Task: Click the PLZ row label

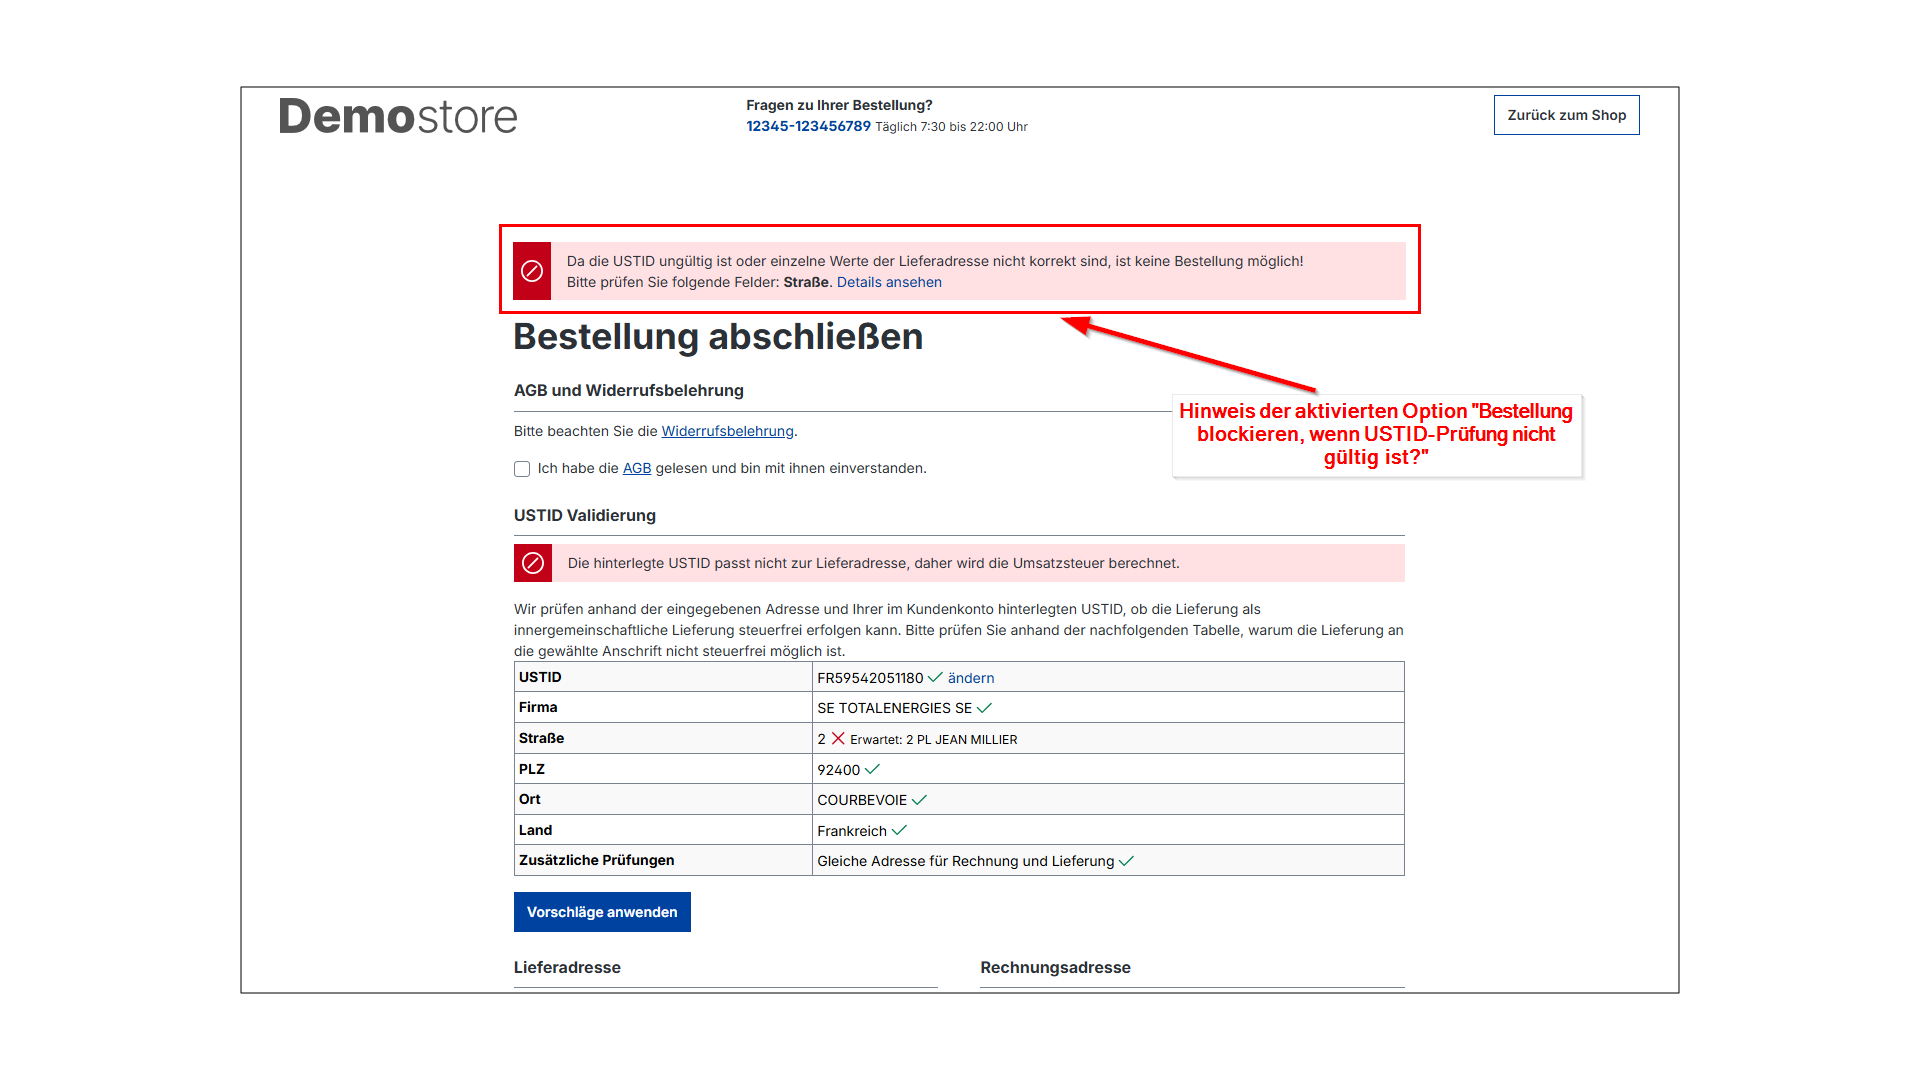Action: 531,769
